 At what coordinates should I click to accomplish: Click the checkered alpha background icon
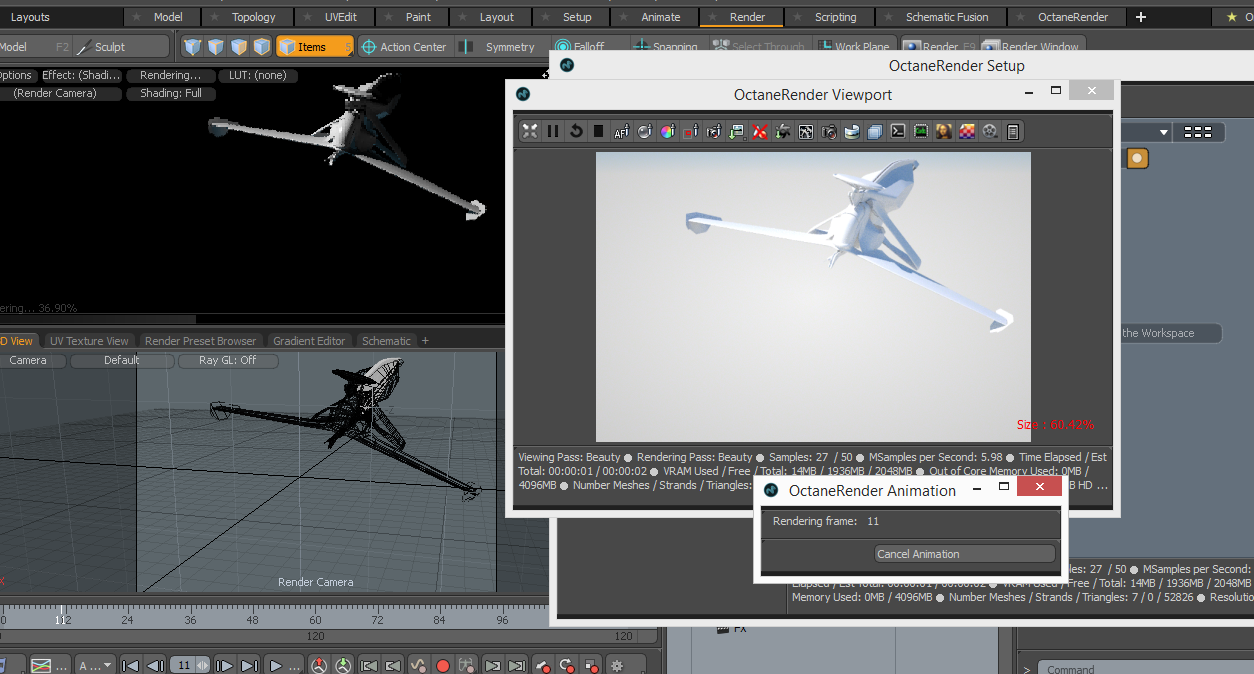967,131
